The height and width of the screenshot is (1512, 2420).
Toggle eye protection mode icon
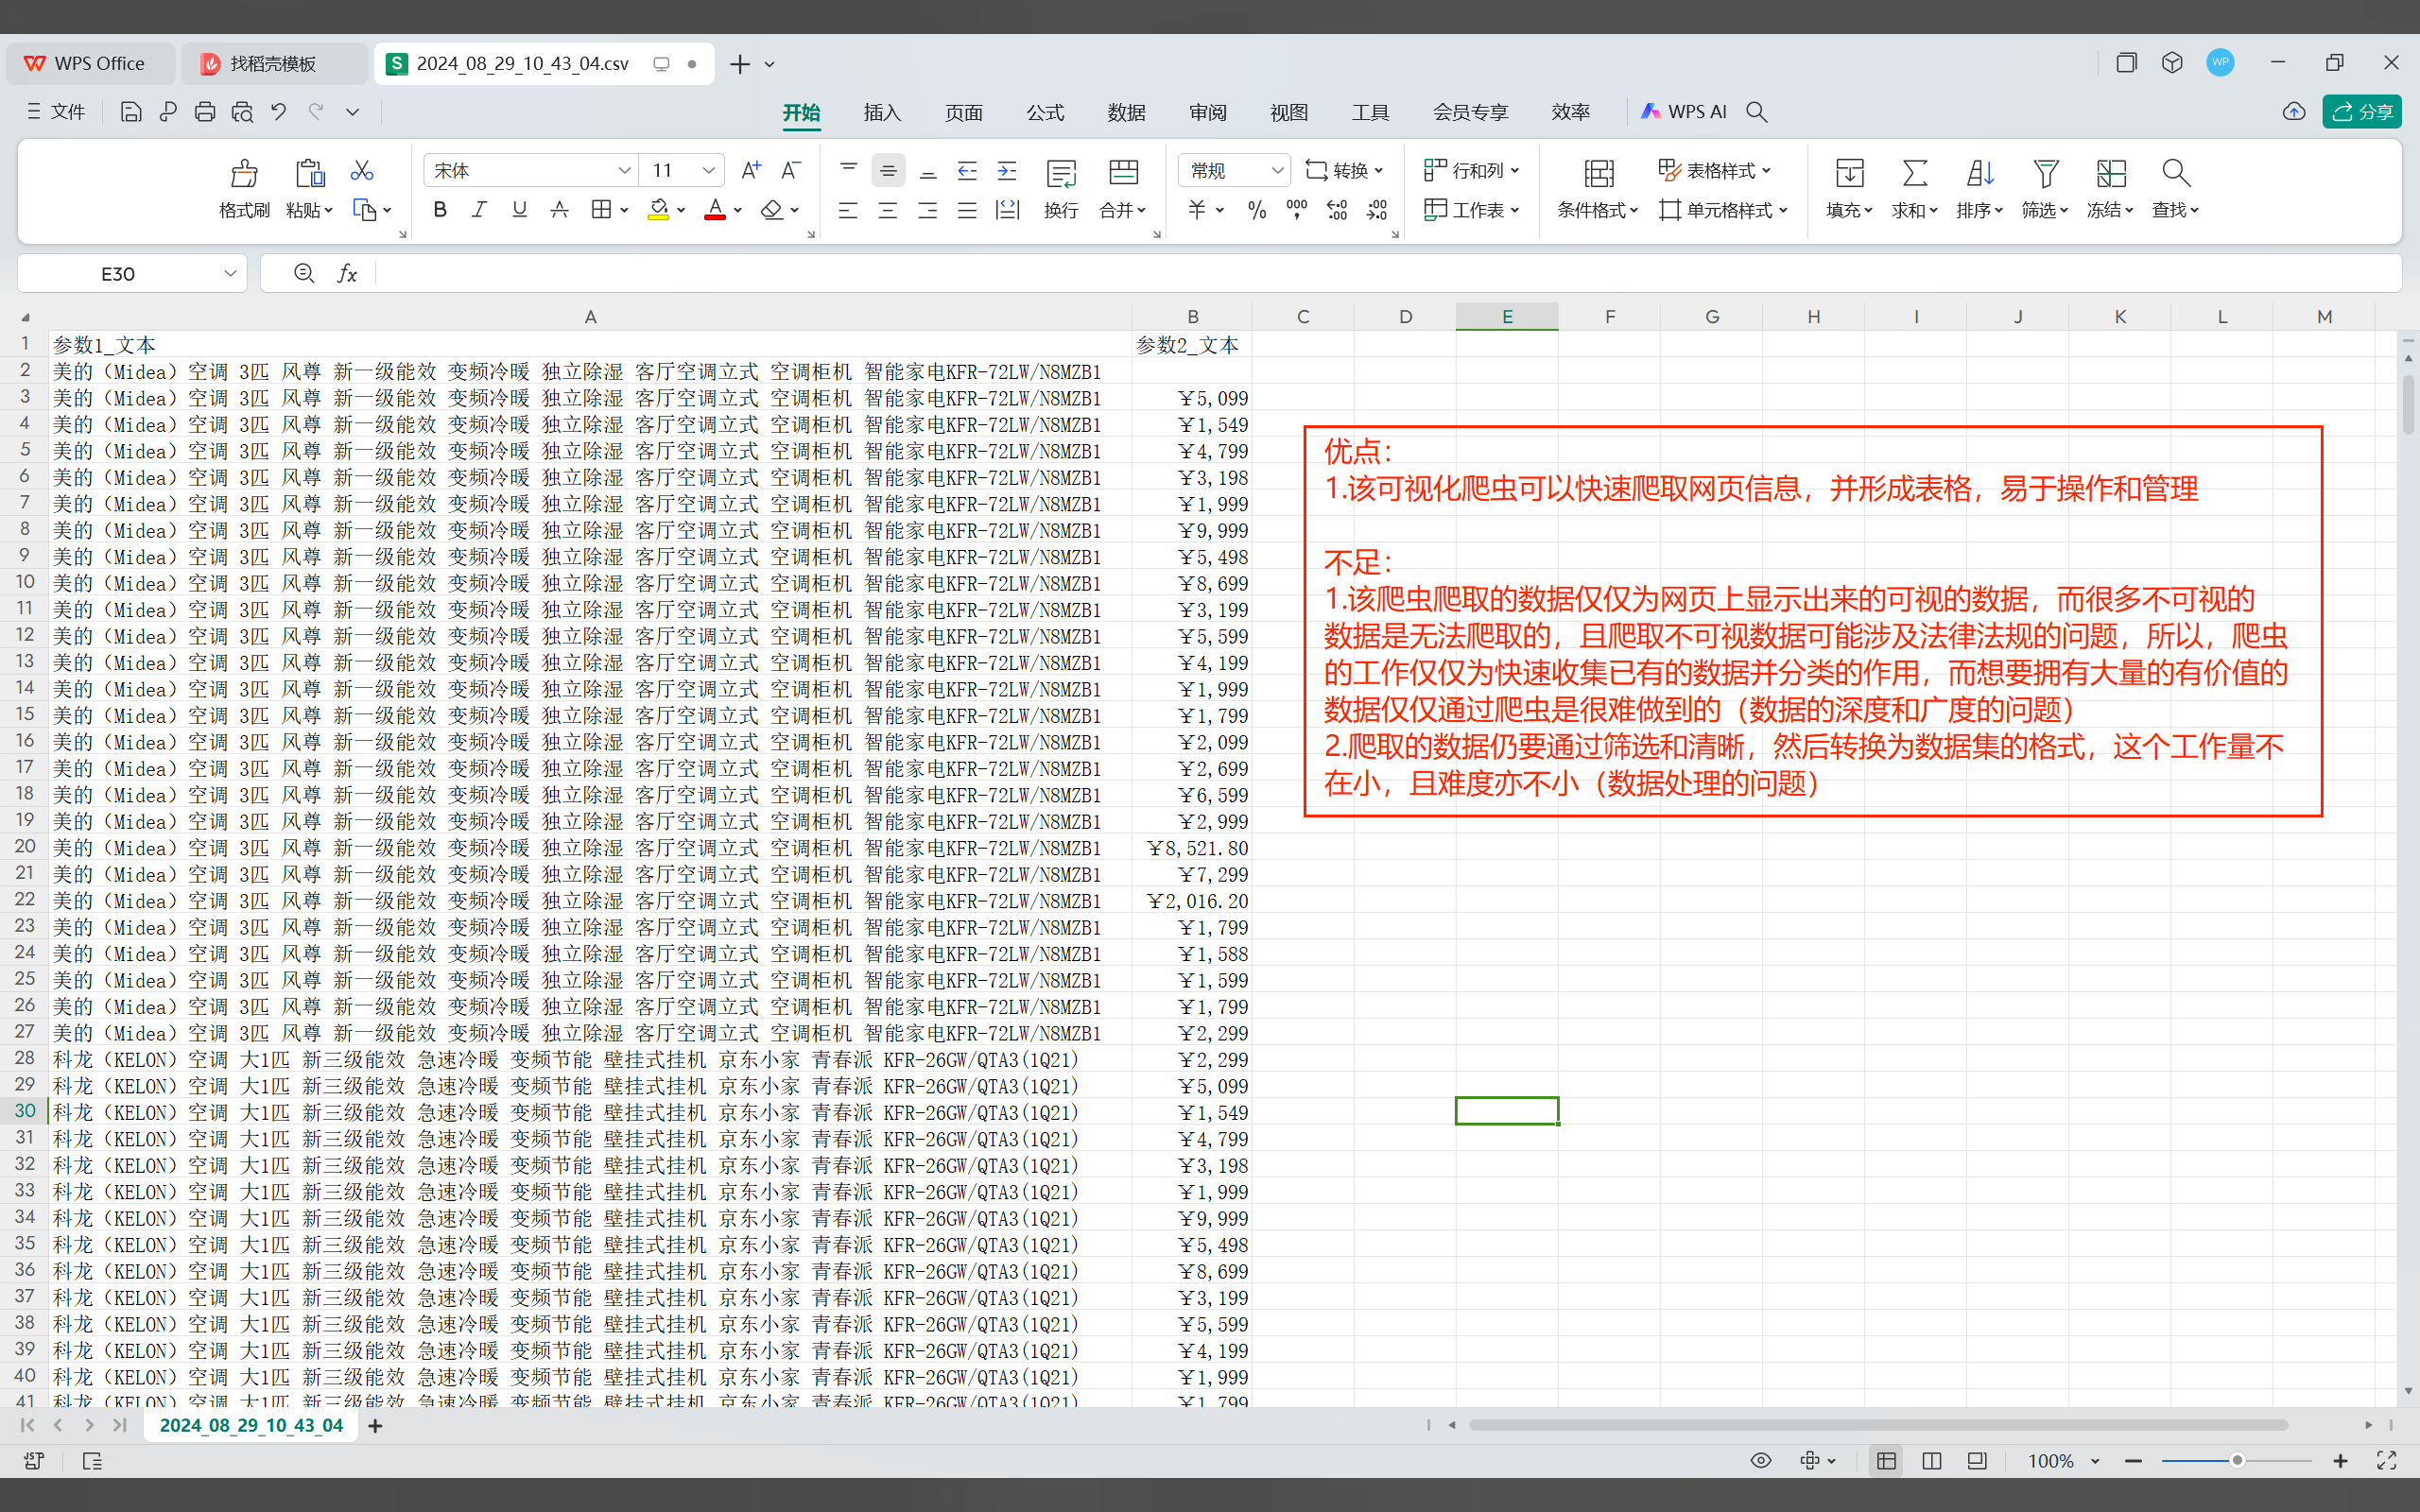[1761, 1461]
